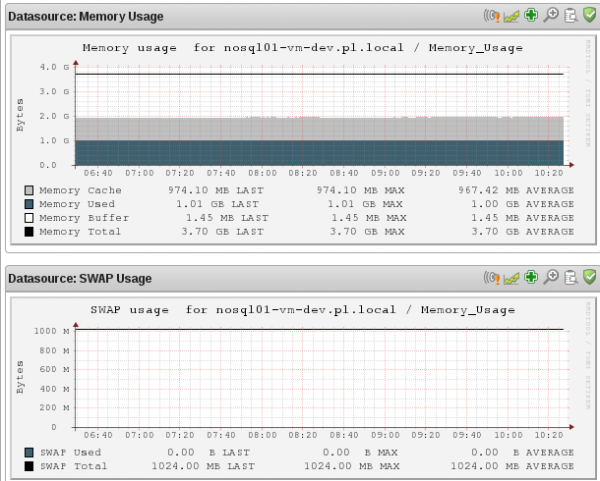Zoom Memory Usage graph with magnifier icon
Image resolution: width=600 pixels, height=481 pixels.
point(550,16)
